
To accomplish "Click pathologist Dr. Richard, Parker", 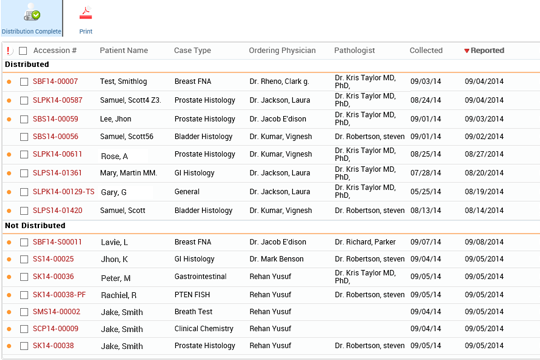I will pyautogui.click(x=365, y=242).
